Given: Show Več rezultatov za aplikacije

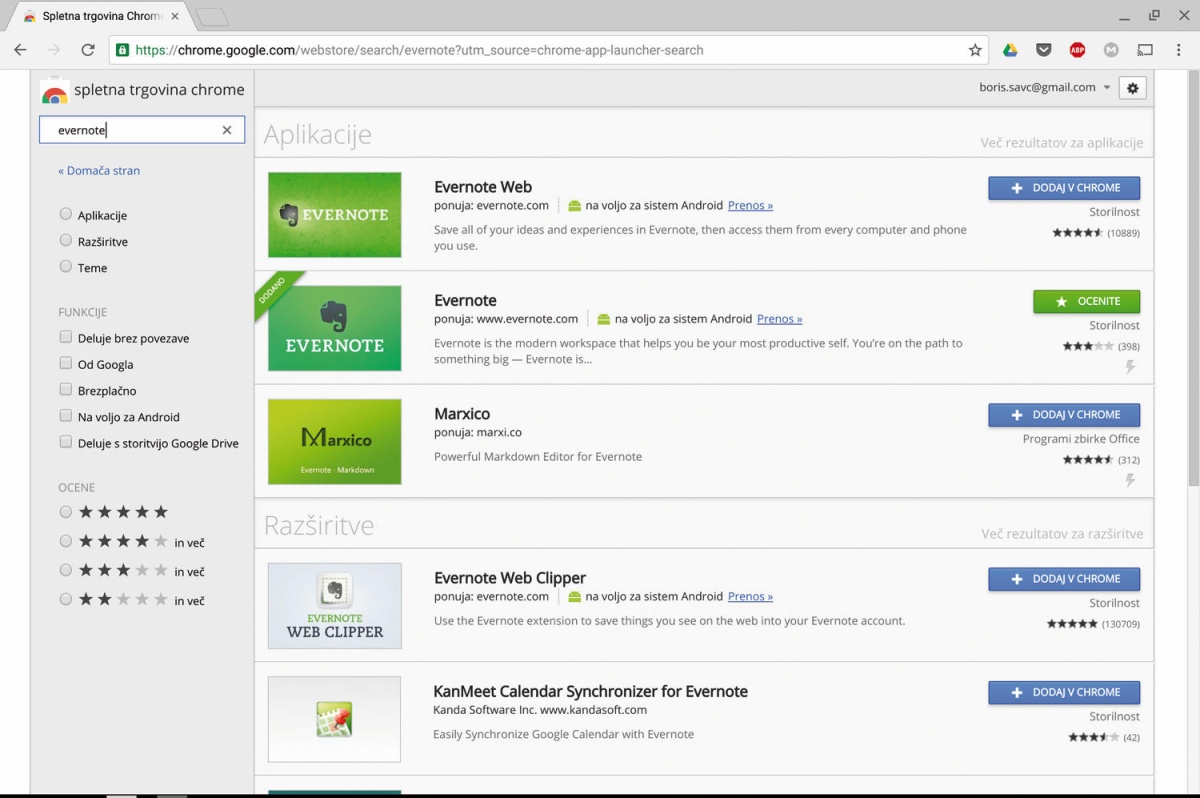Looking at the screenshot, I should [1062, 143].
